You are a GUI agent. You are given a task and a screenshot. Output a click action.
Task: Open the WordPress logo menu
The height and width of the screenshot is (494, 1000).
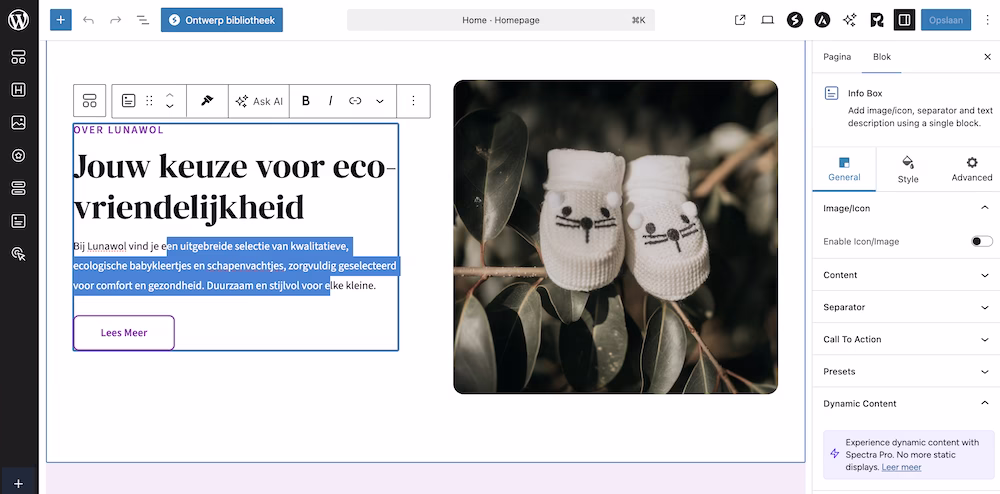[18, 20]
